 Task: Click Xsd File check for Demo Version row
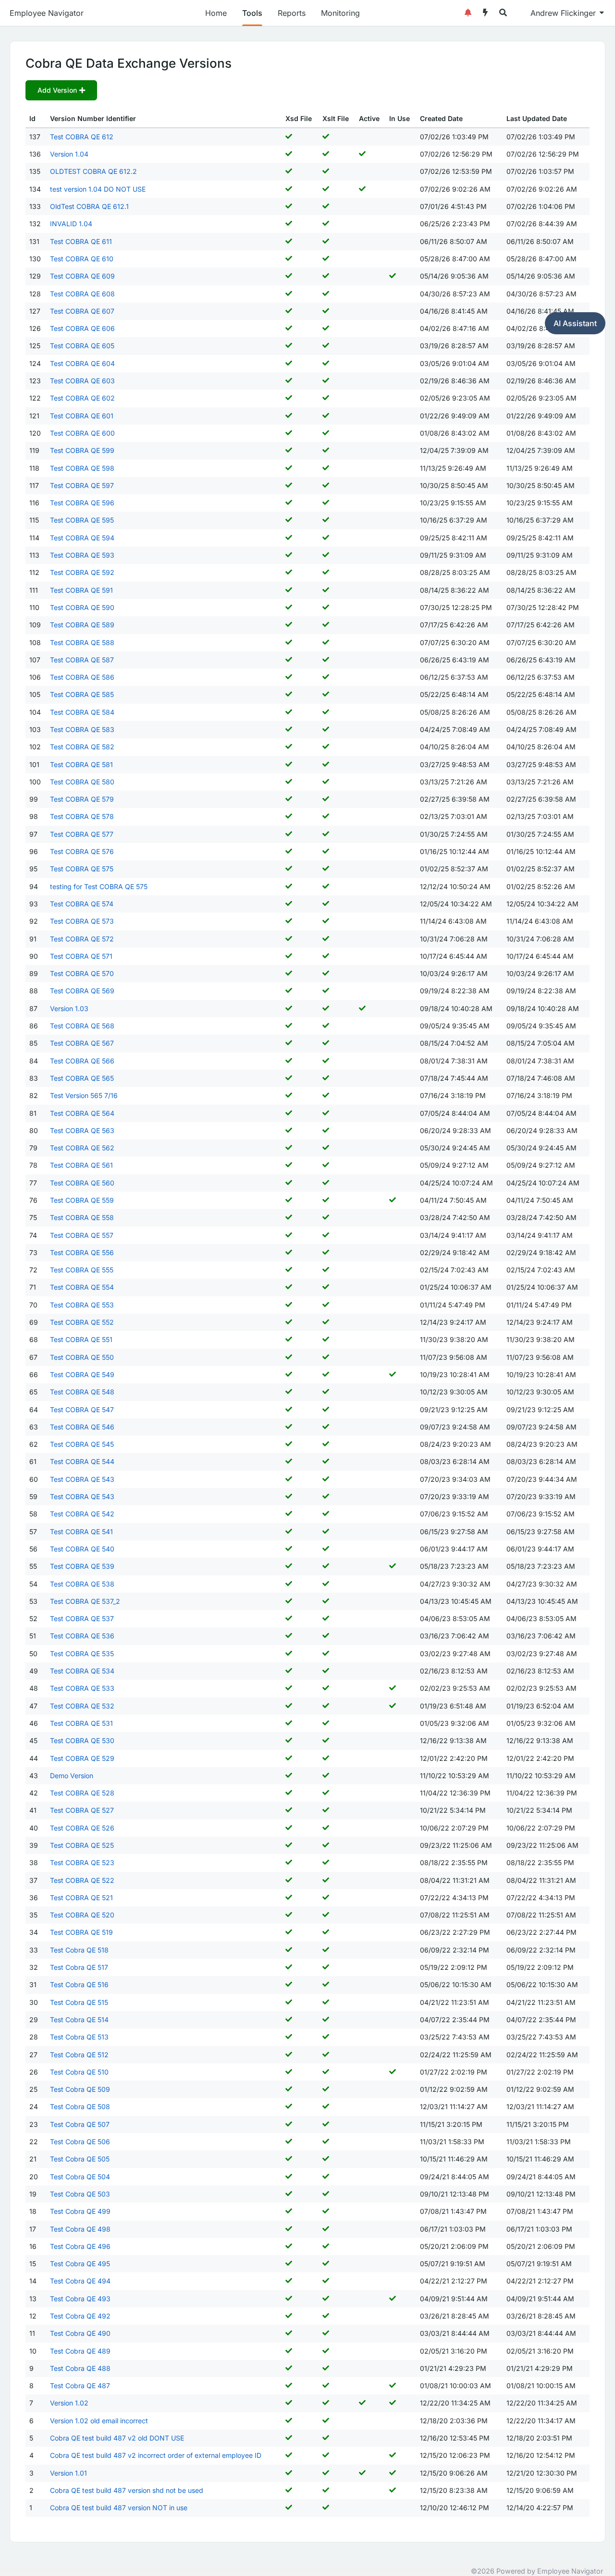tap(289, 1775)
